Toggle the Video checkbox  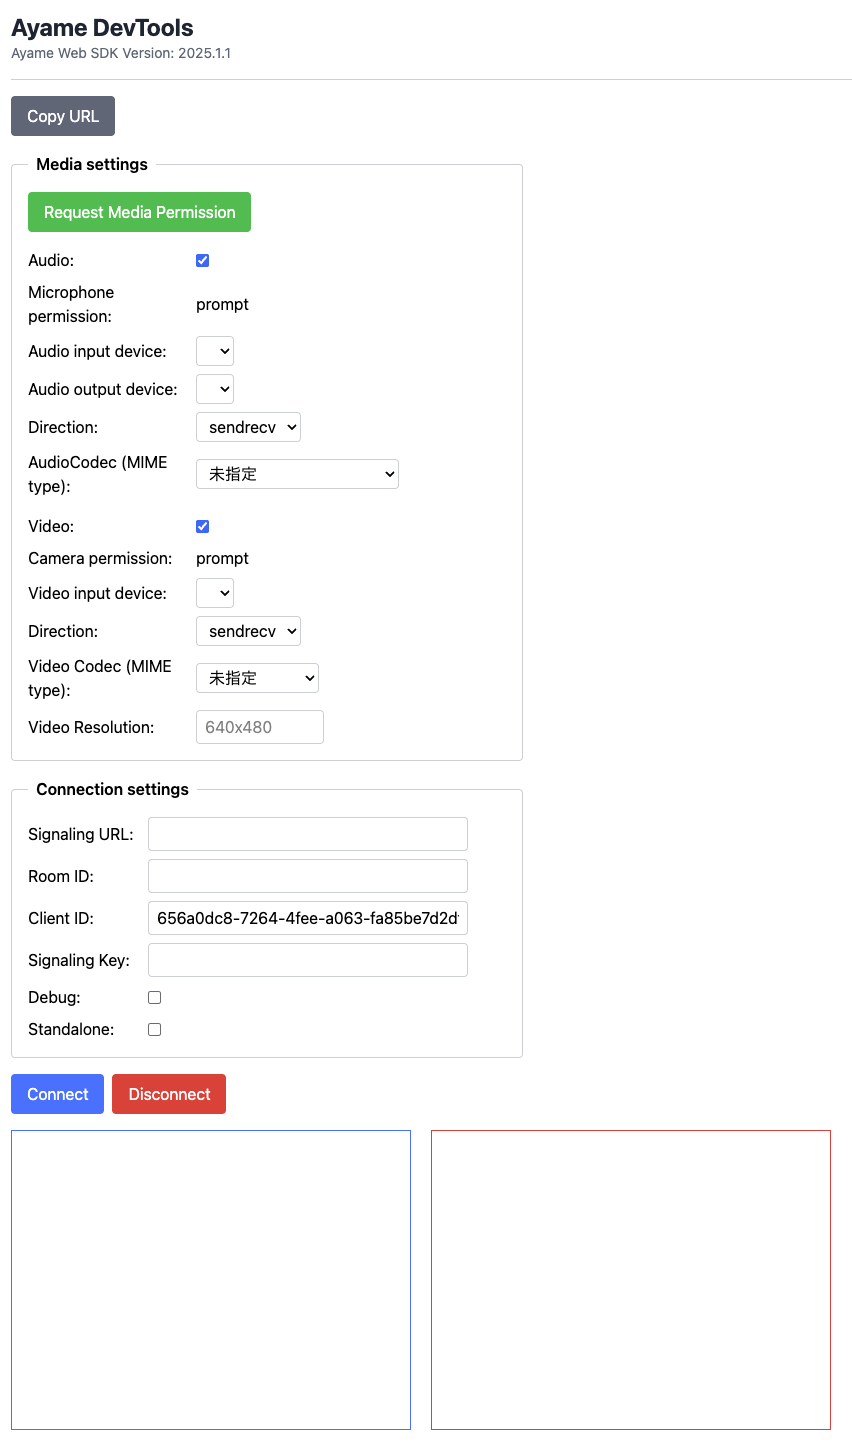[203, 526]
